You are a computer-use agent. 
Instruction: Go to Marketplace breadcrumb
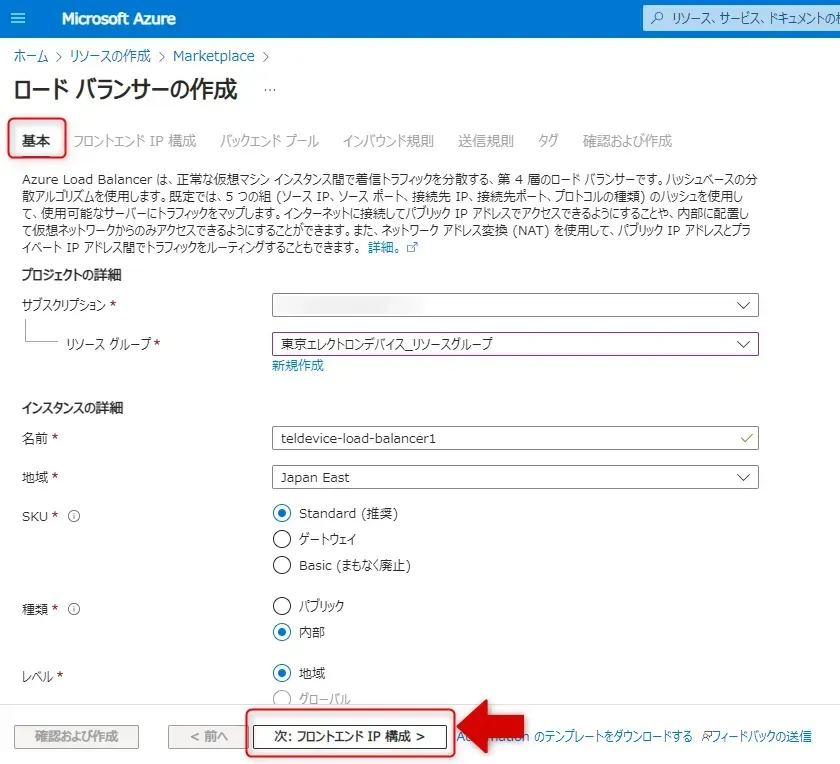click(x=214, y=56)
